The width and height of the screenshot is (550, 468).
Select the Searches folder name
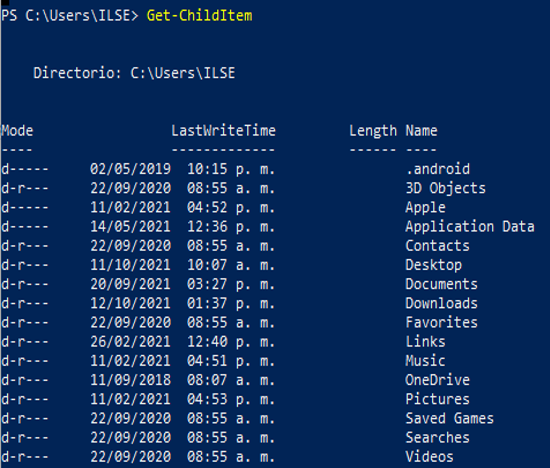(437, 437)
